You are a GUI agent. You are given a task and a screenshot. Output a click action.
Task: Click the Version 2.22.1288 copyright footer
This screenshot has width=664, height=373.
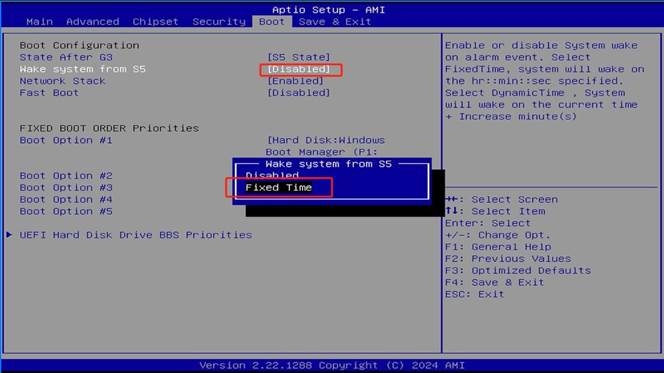coord(332,365)
